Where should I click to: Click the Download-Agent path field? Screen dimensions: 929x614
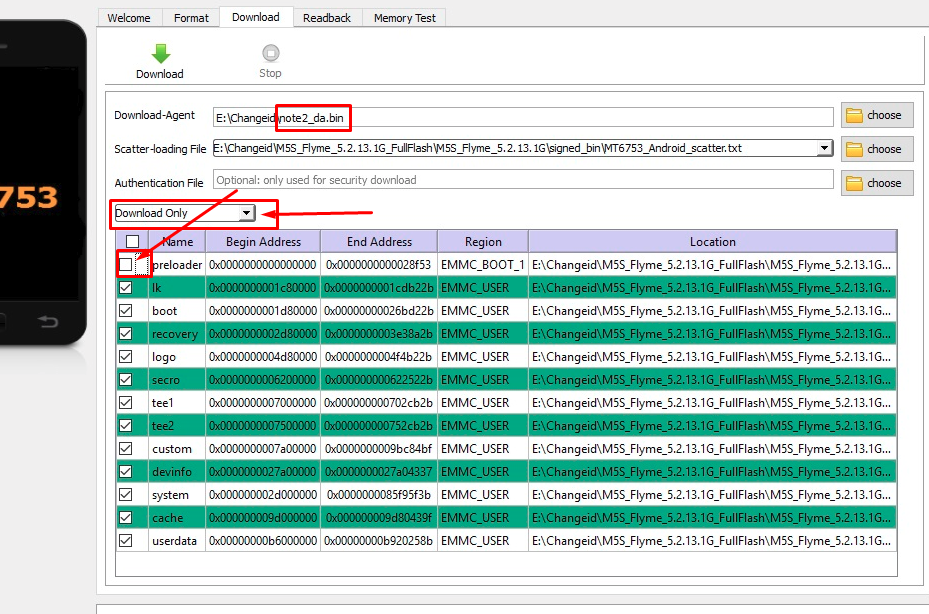(522, 118)
